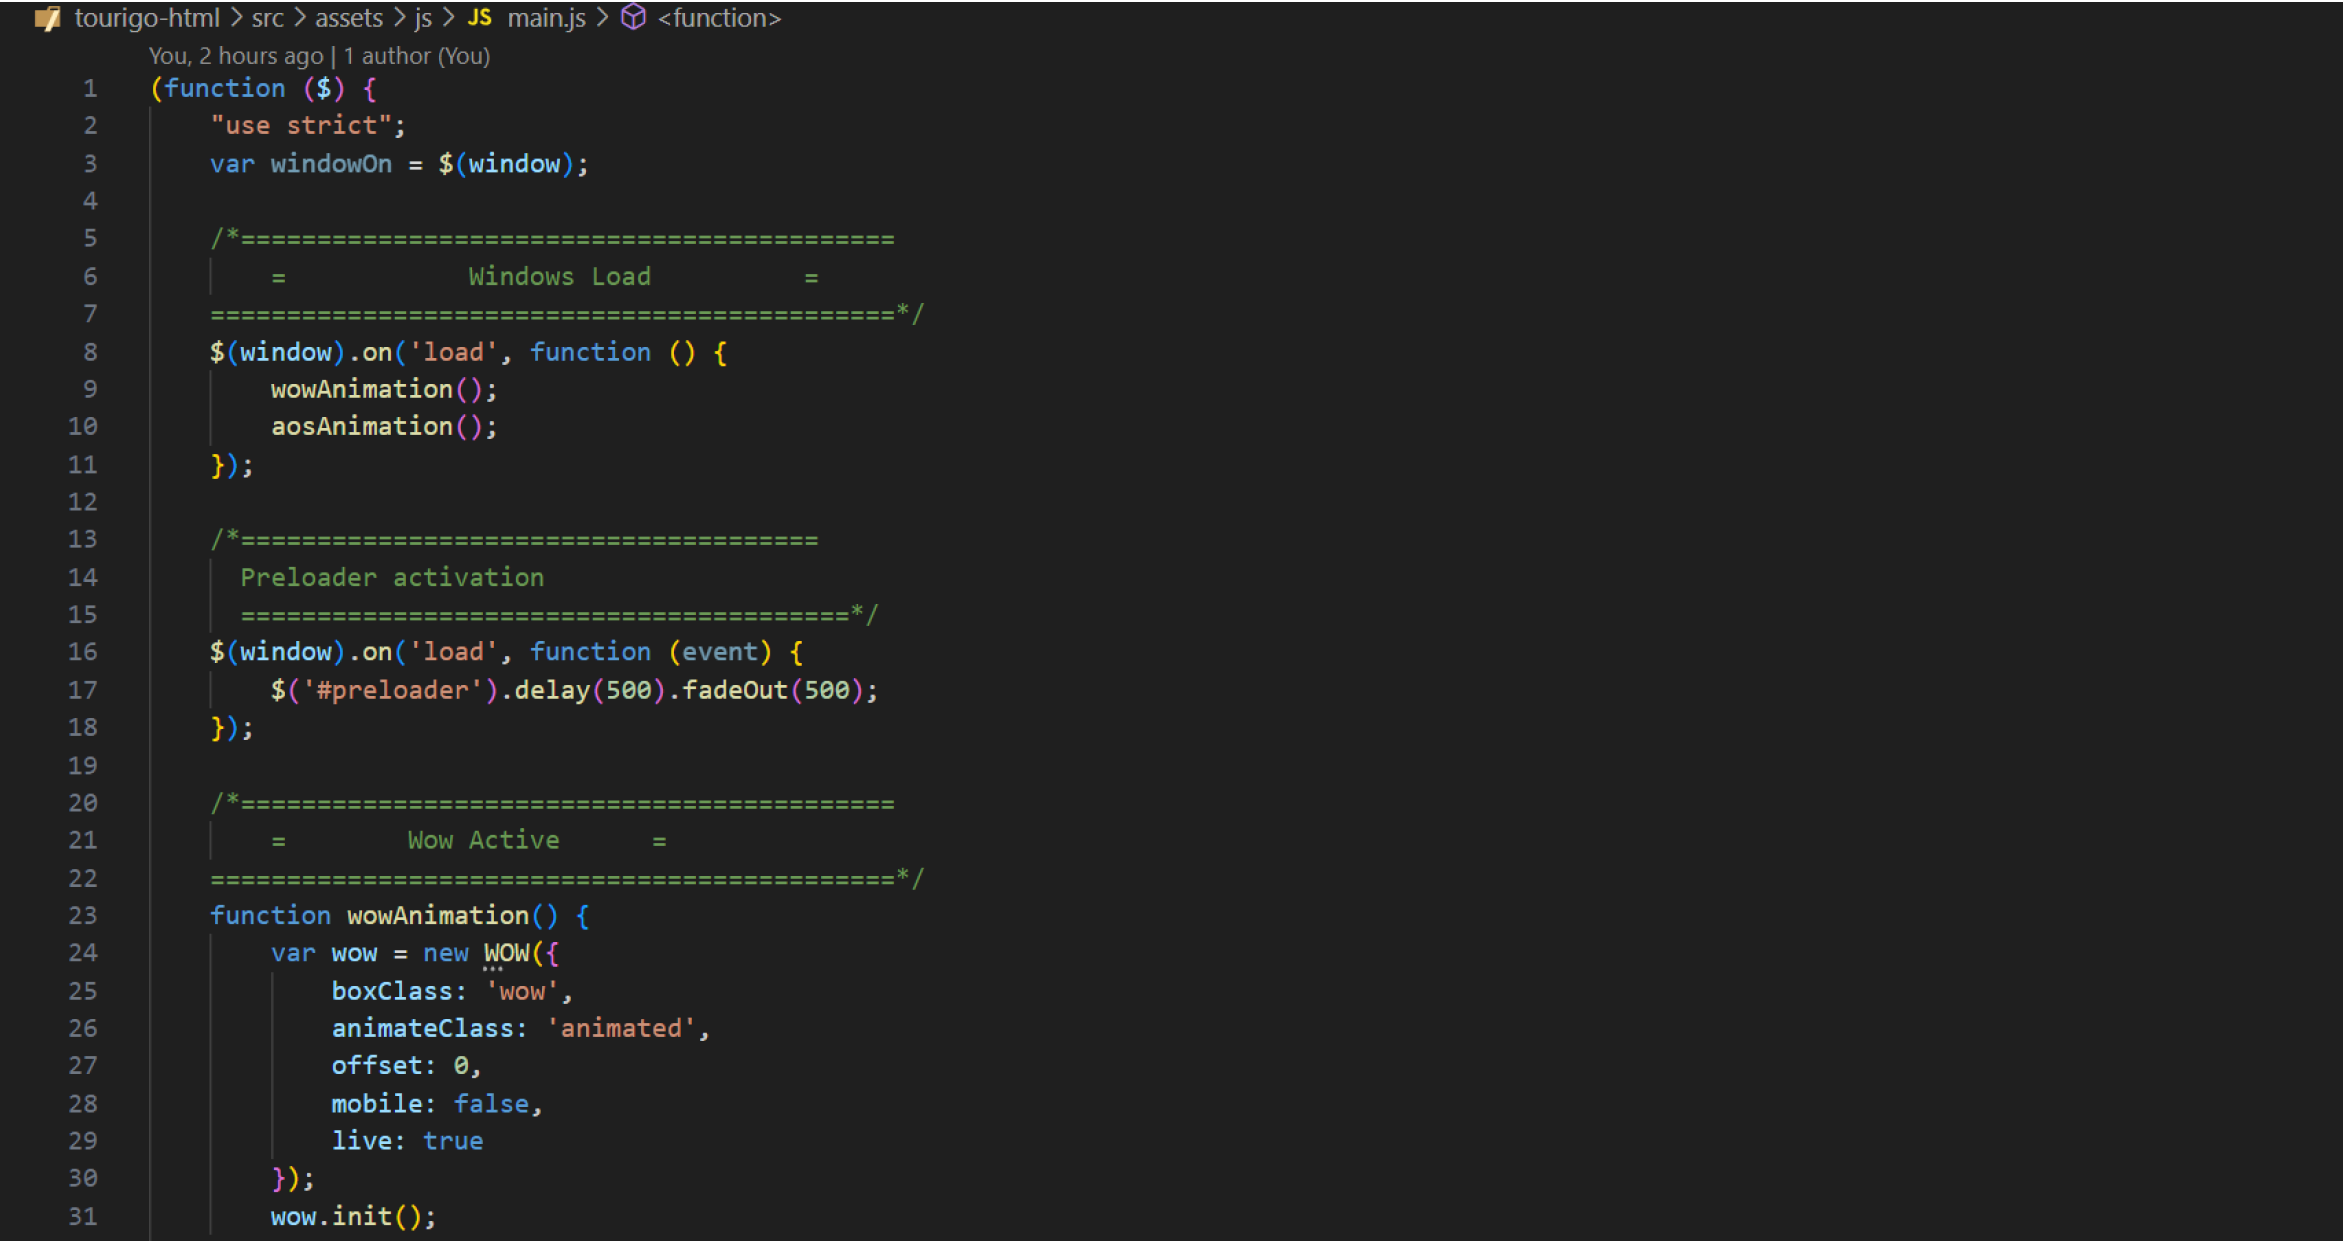Image resolution: width=2343 pixels, height=1241 pixels.
Task: Open the src breadcrumb segment
Action: click(267, 18)
